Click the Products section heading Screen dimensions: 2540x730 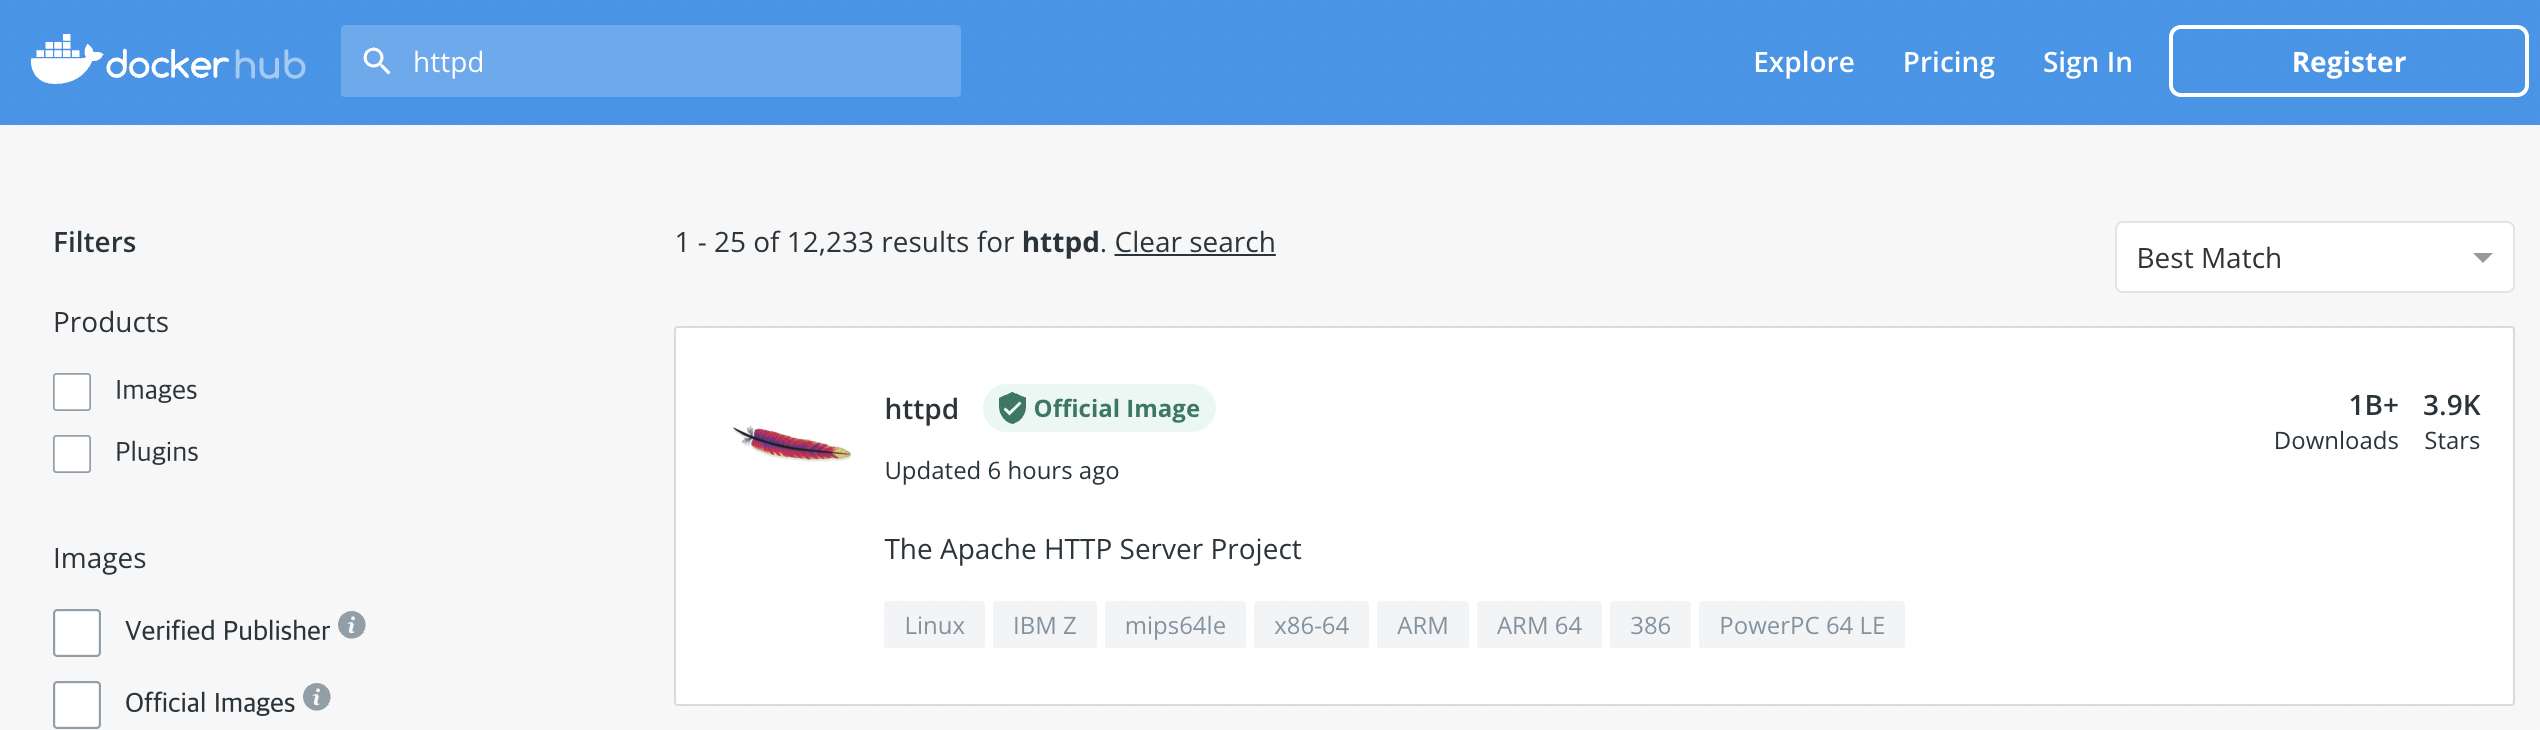coord(111,322)
